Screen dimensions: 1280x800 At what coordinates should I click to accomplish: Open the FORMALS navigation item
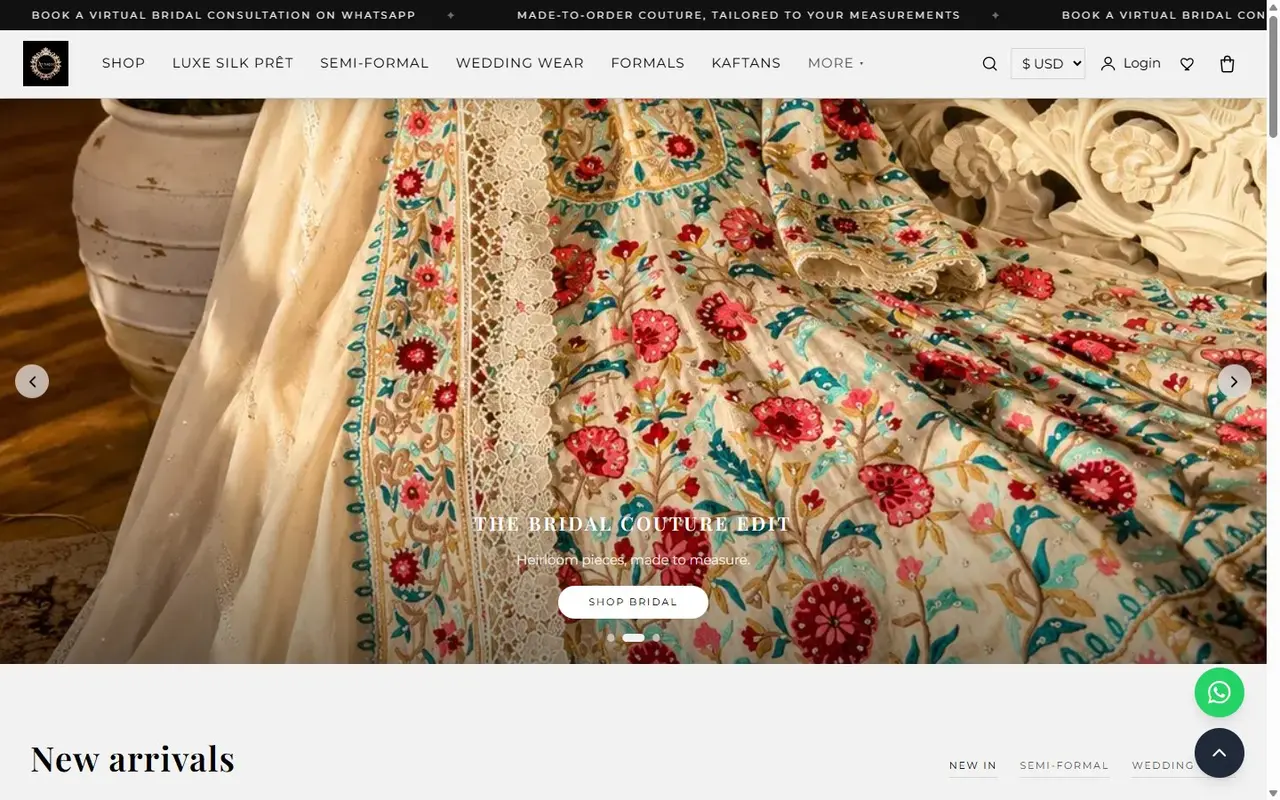click(648, 63)
